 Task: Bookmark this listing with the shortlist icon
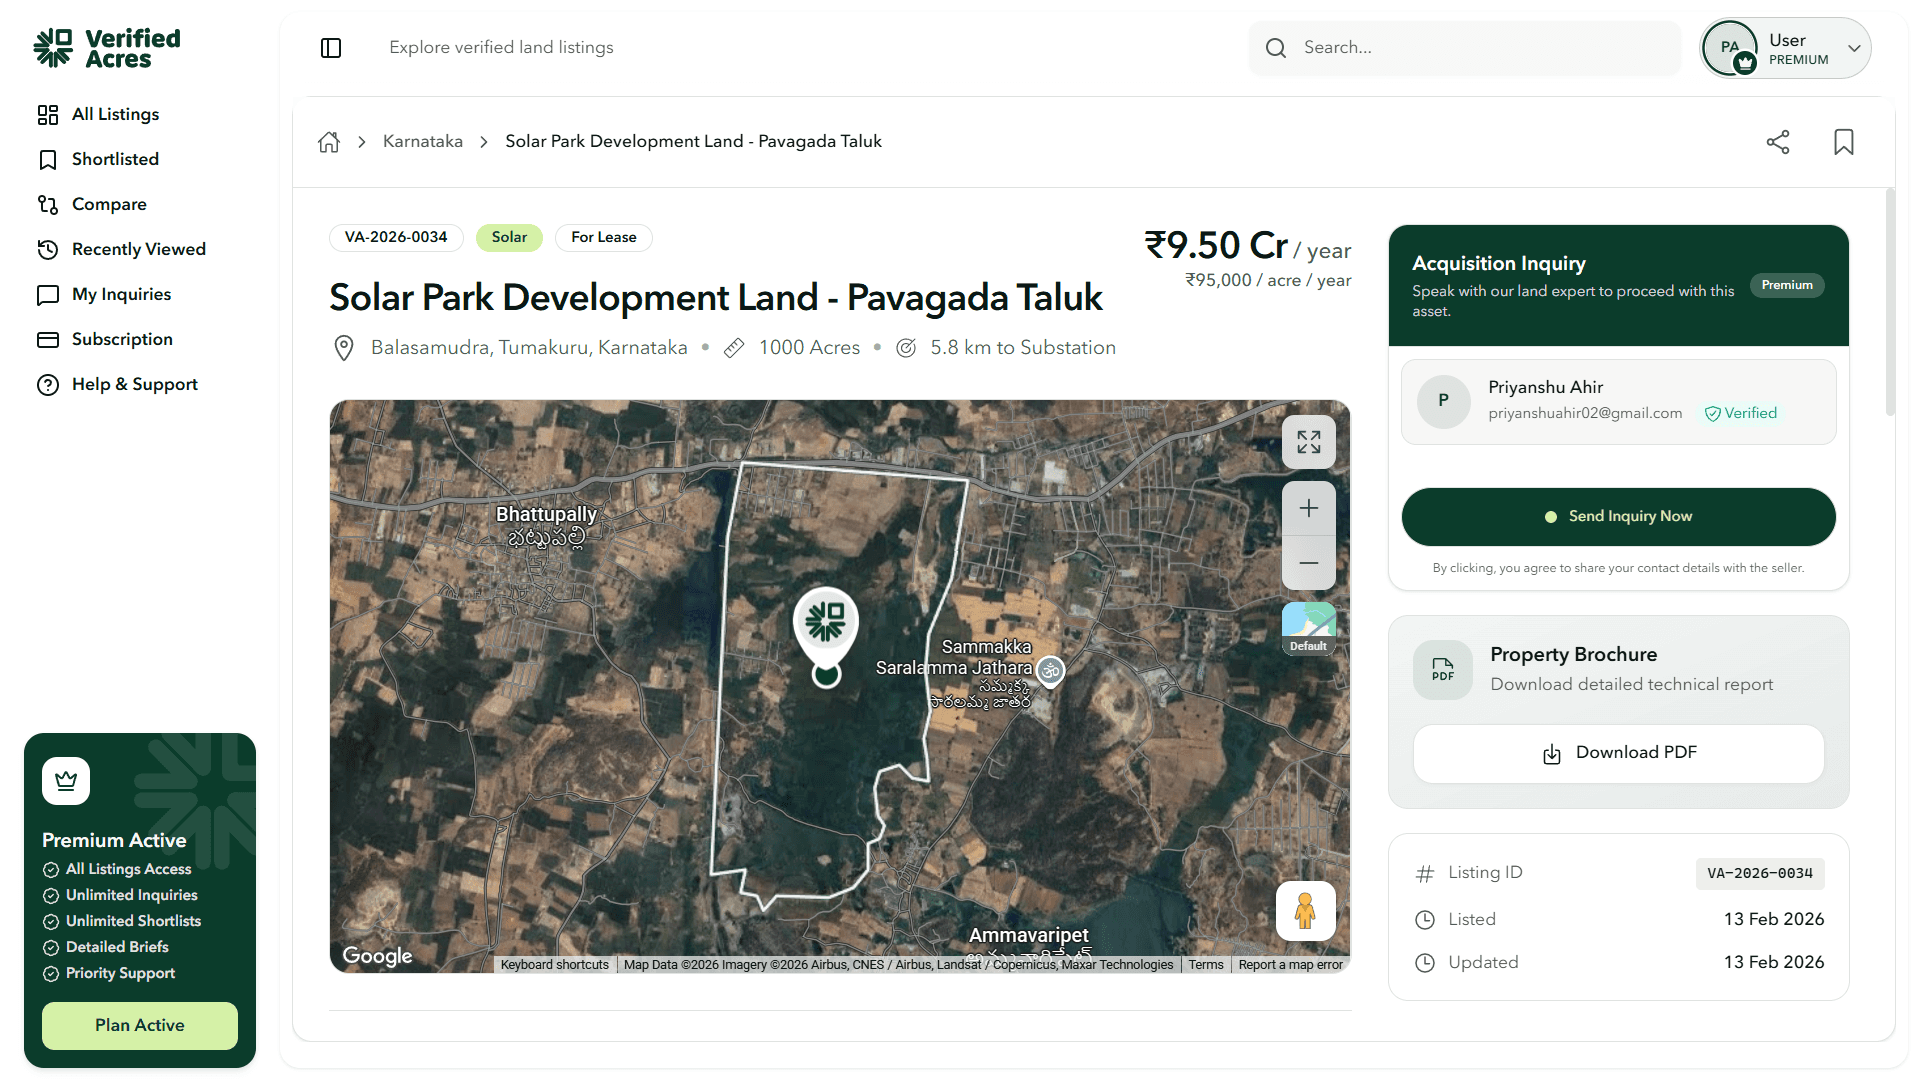point(1843,142)
